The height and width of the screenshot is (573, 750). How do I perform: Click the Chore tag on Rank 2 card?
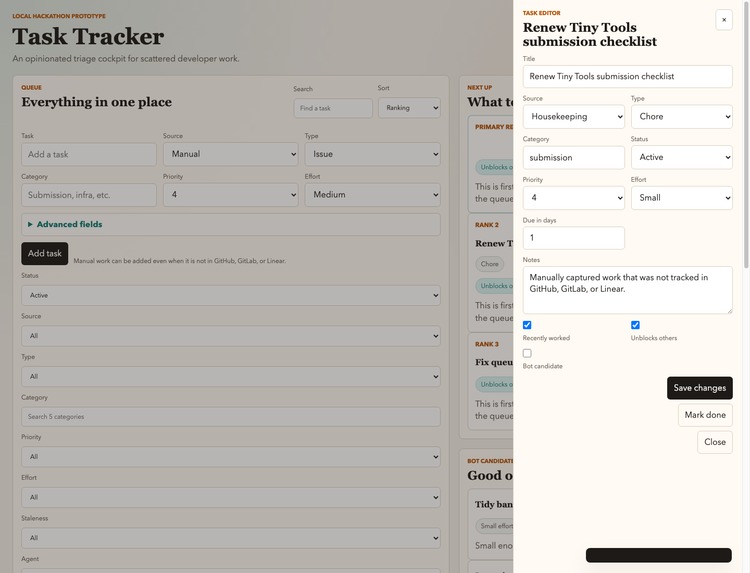click(x=489, y=264)
